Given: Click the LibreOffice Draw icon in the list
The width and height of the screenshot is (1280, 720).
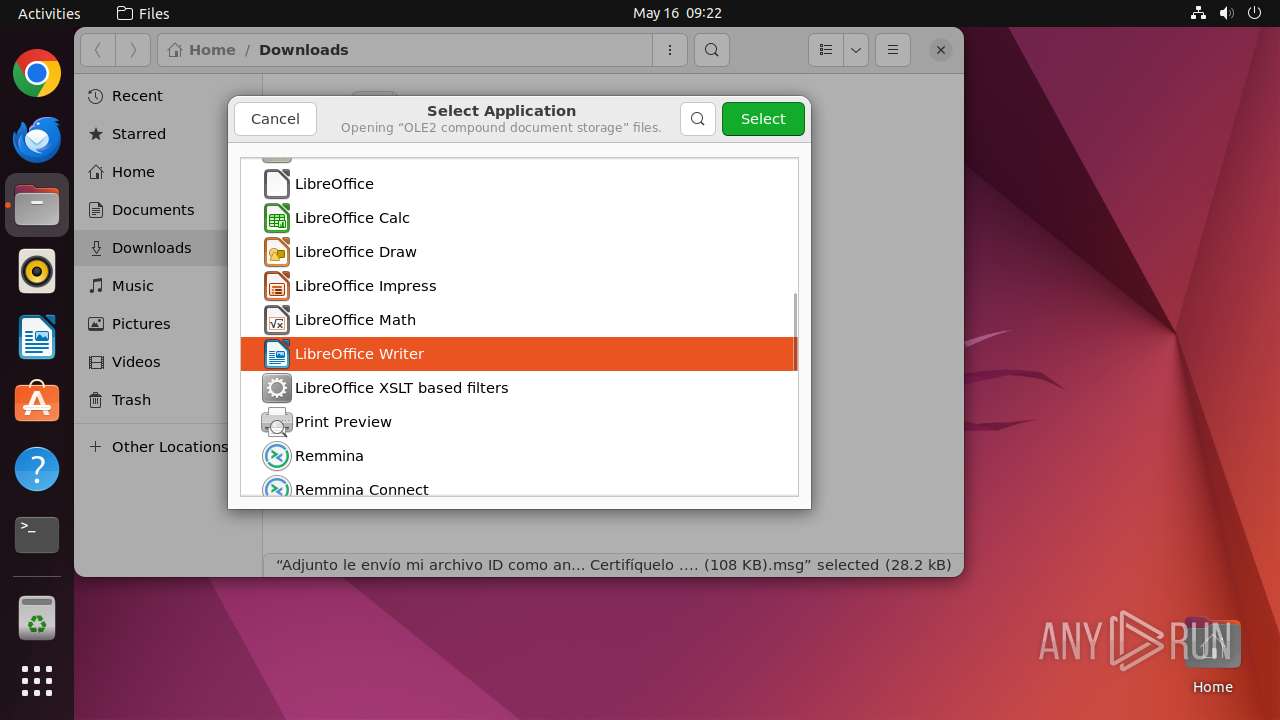Looking at the screenshot, I should coord(277,252).
